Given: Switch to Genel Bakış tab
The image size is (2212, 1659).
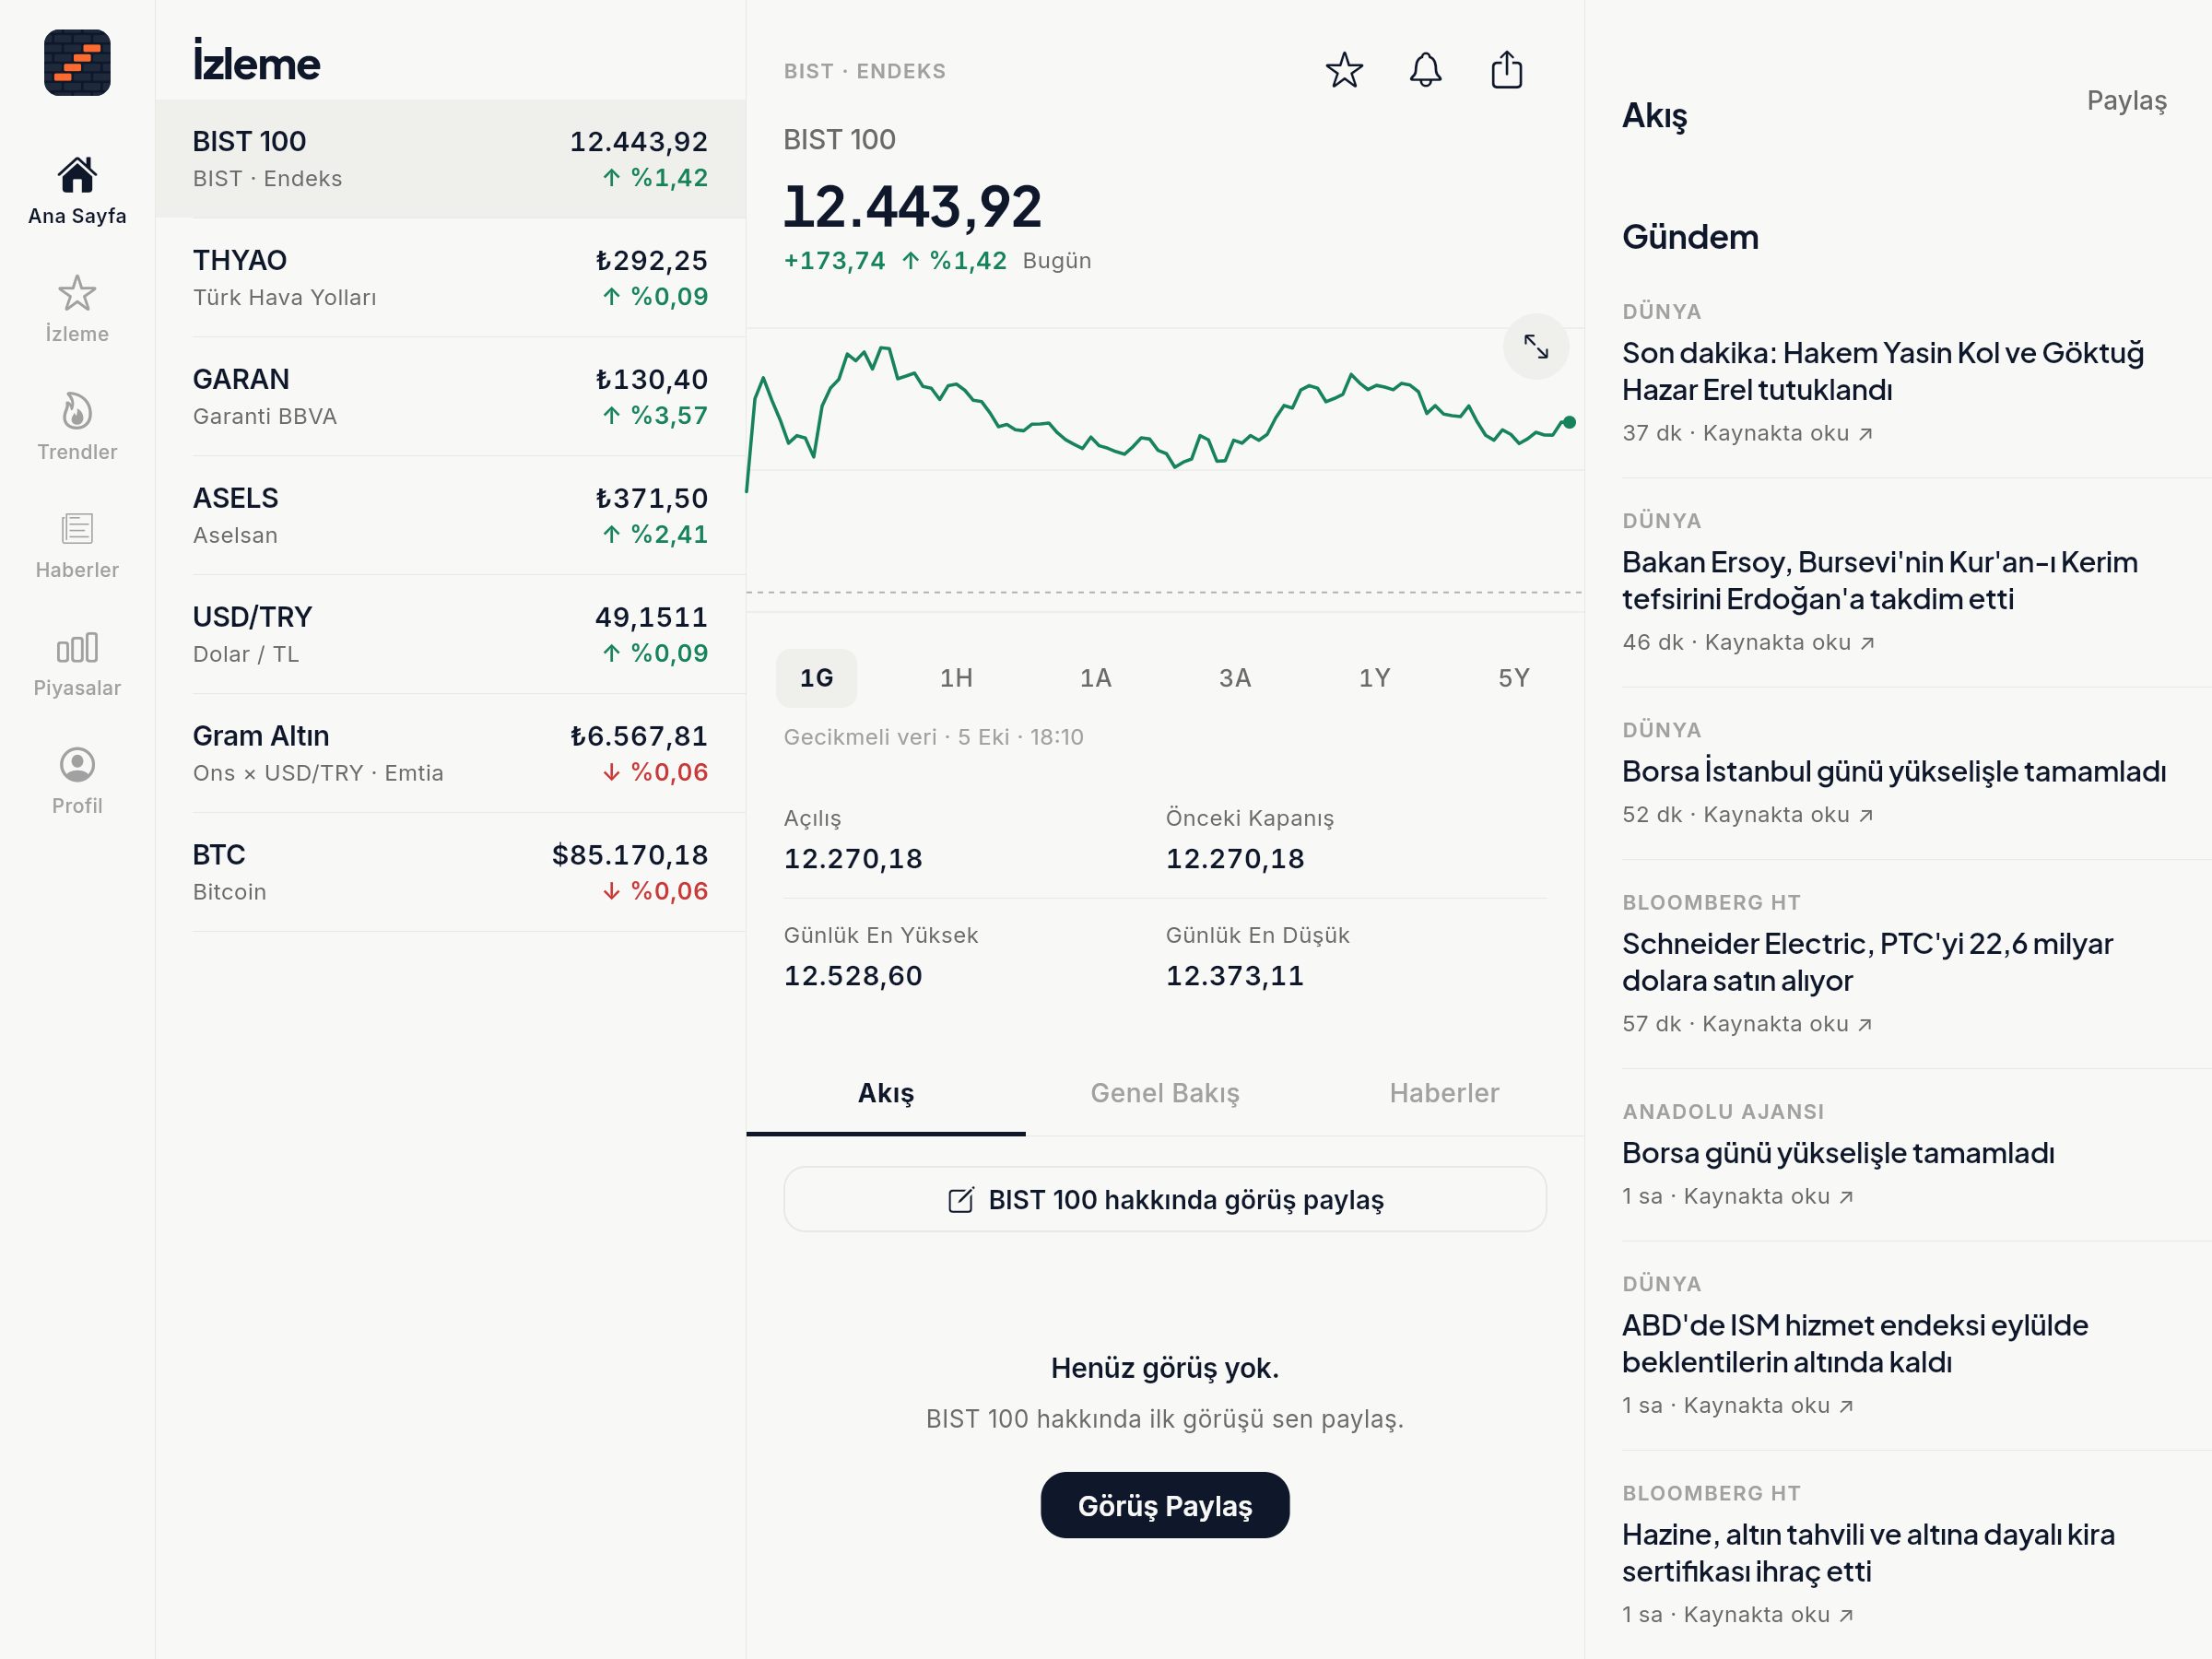Looking at the screenshot, I should pyautogui.click(x=1164, y=1093).
